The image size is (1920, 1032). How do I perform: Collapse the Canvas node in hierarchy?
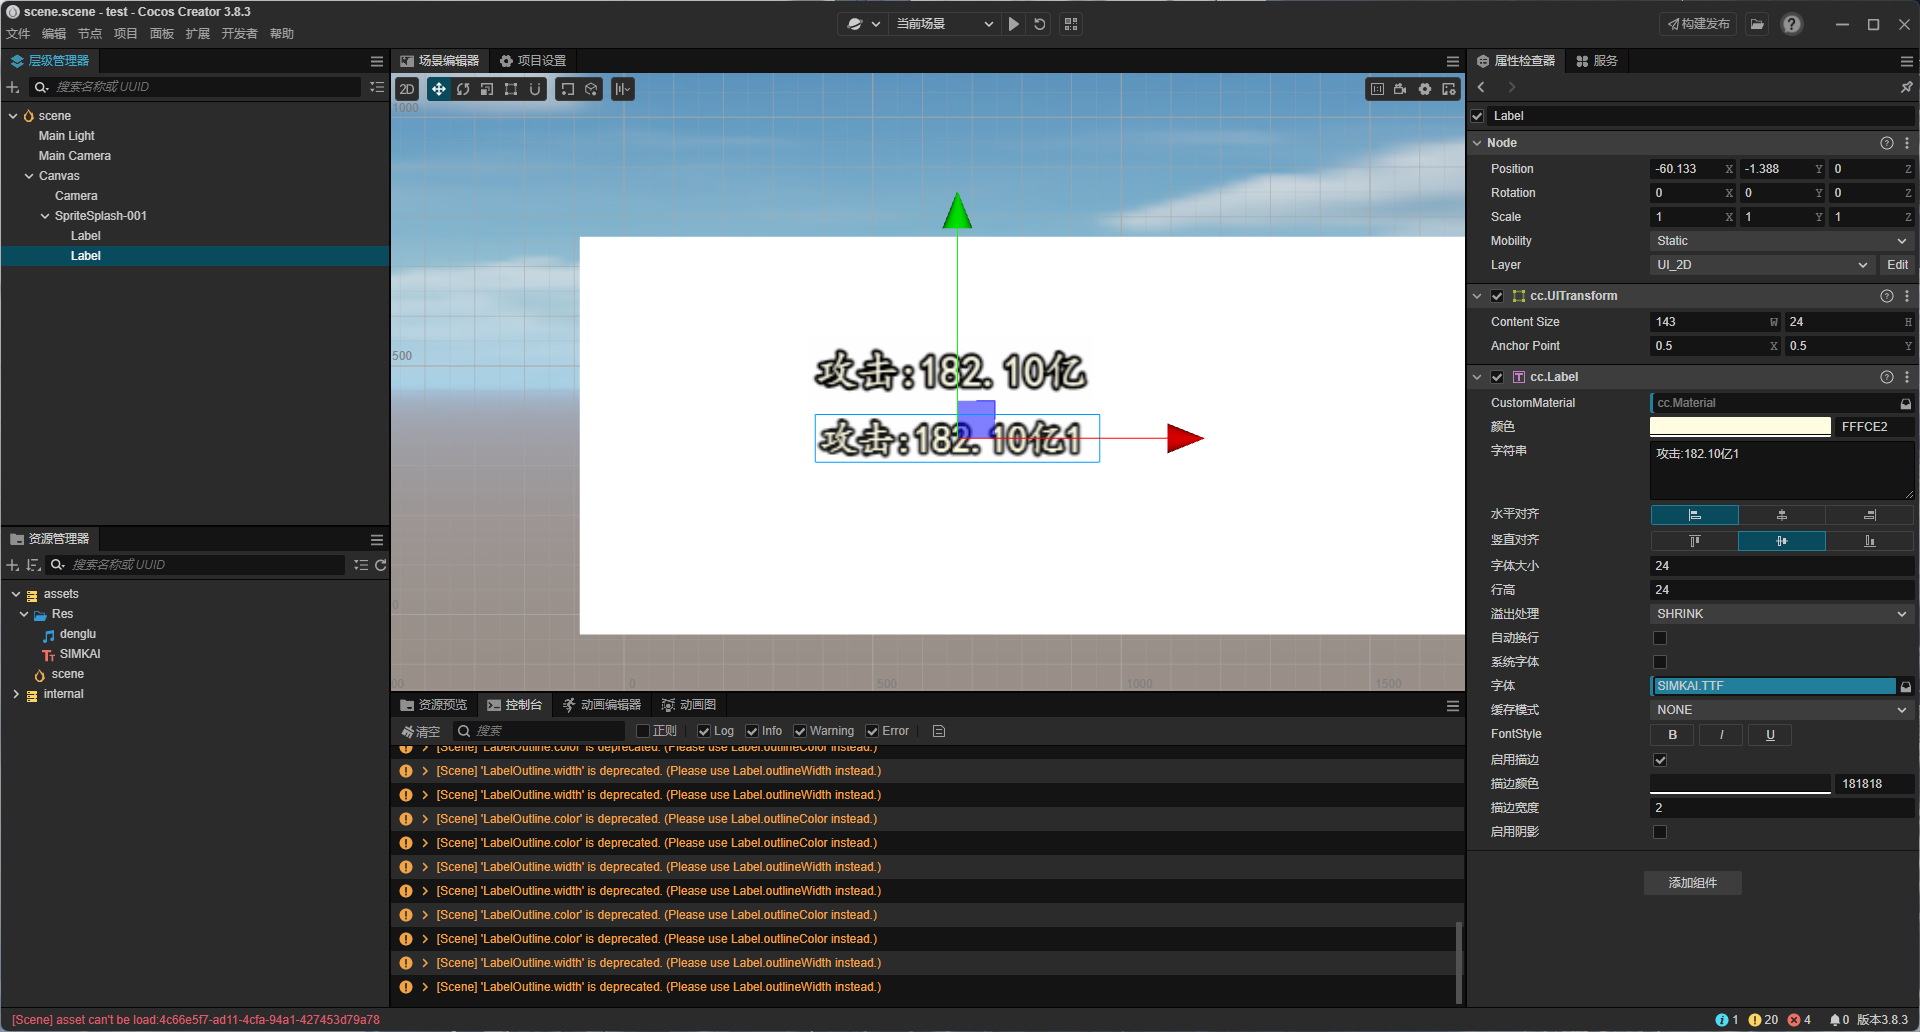tap(29, 176)
